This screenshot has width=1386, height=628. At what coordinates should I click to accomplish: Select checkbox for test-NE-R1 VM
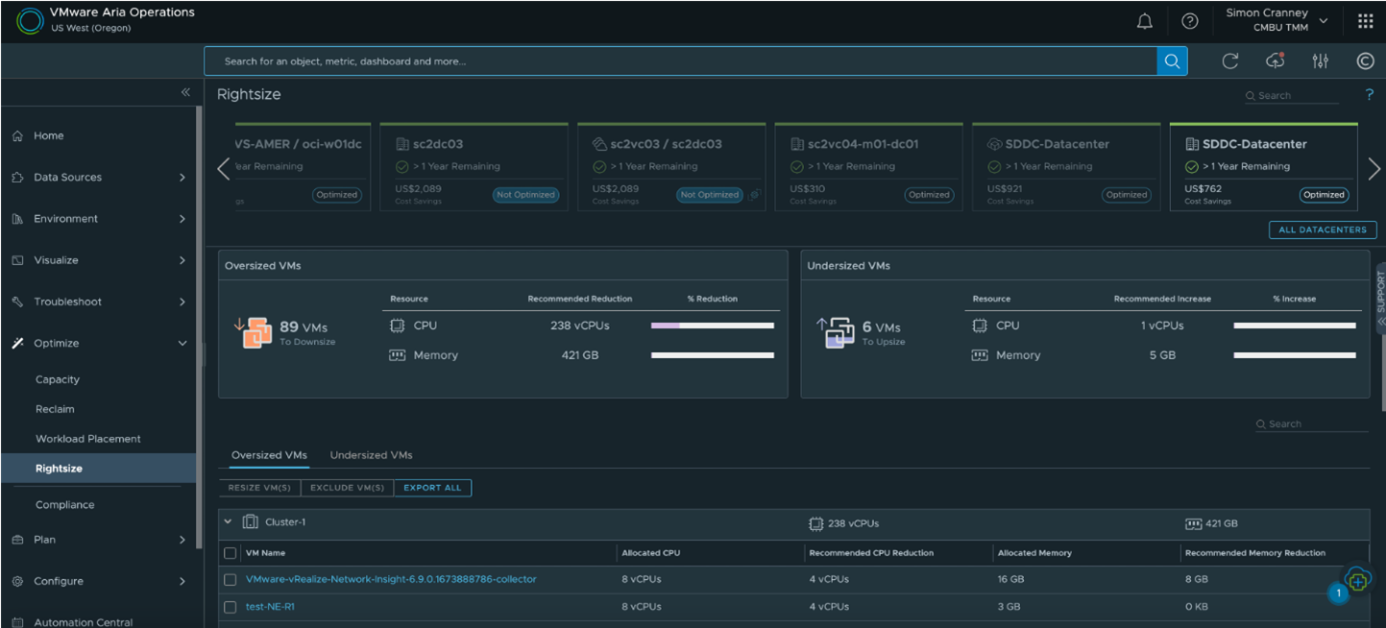point(230,607)
